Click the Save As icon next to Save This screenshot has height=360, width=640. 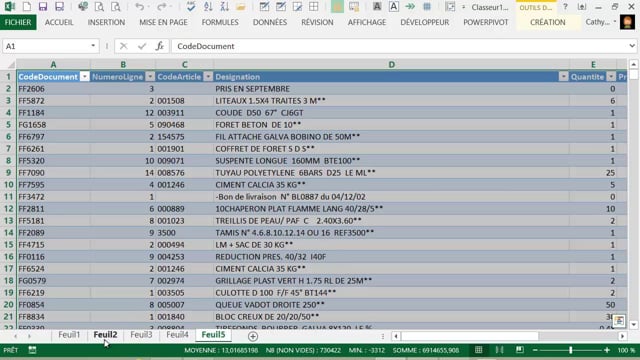coord(60,7)
